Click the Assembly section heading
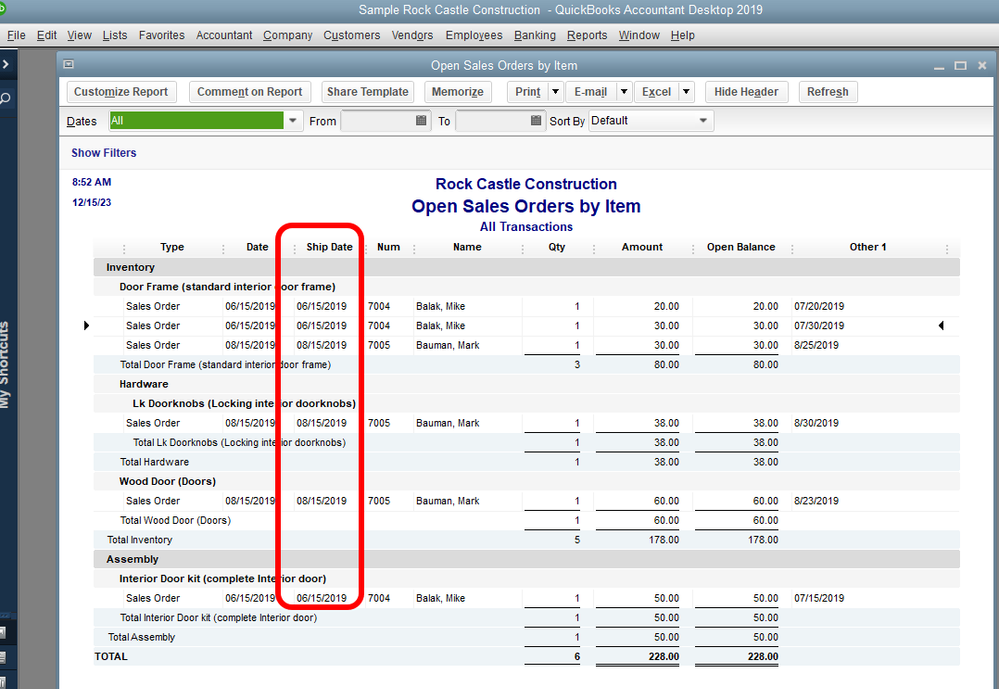 (133, 559)
